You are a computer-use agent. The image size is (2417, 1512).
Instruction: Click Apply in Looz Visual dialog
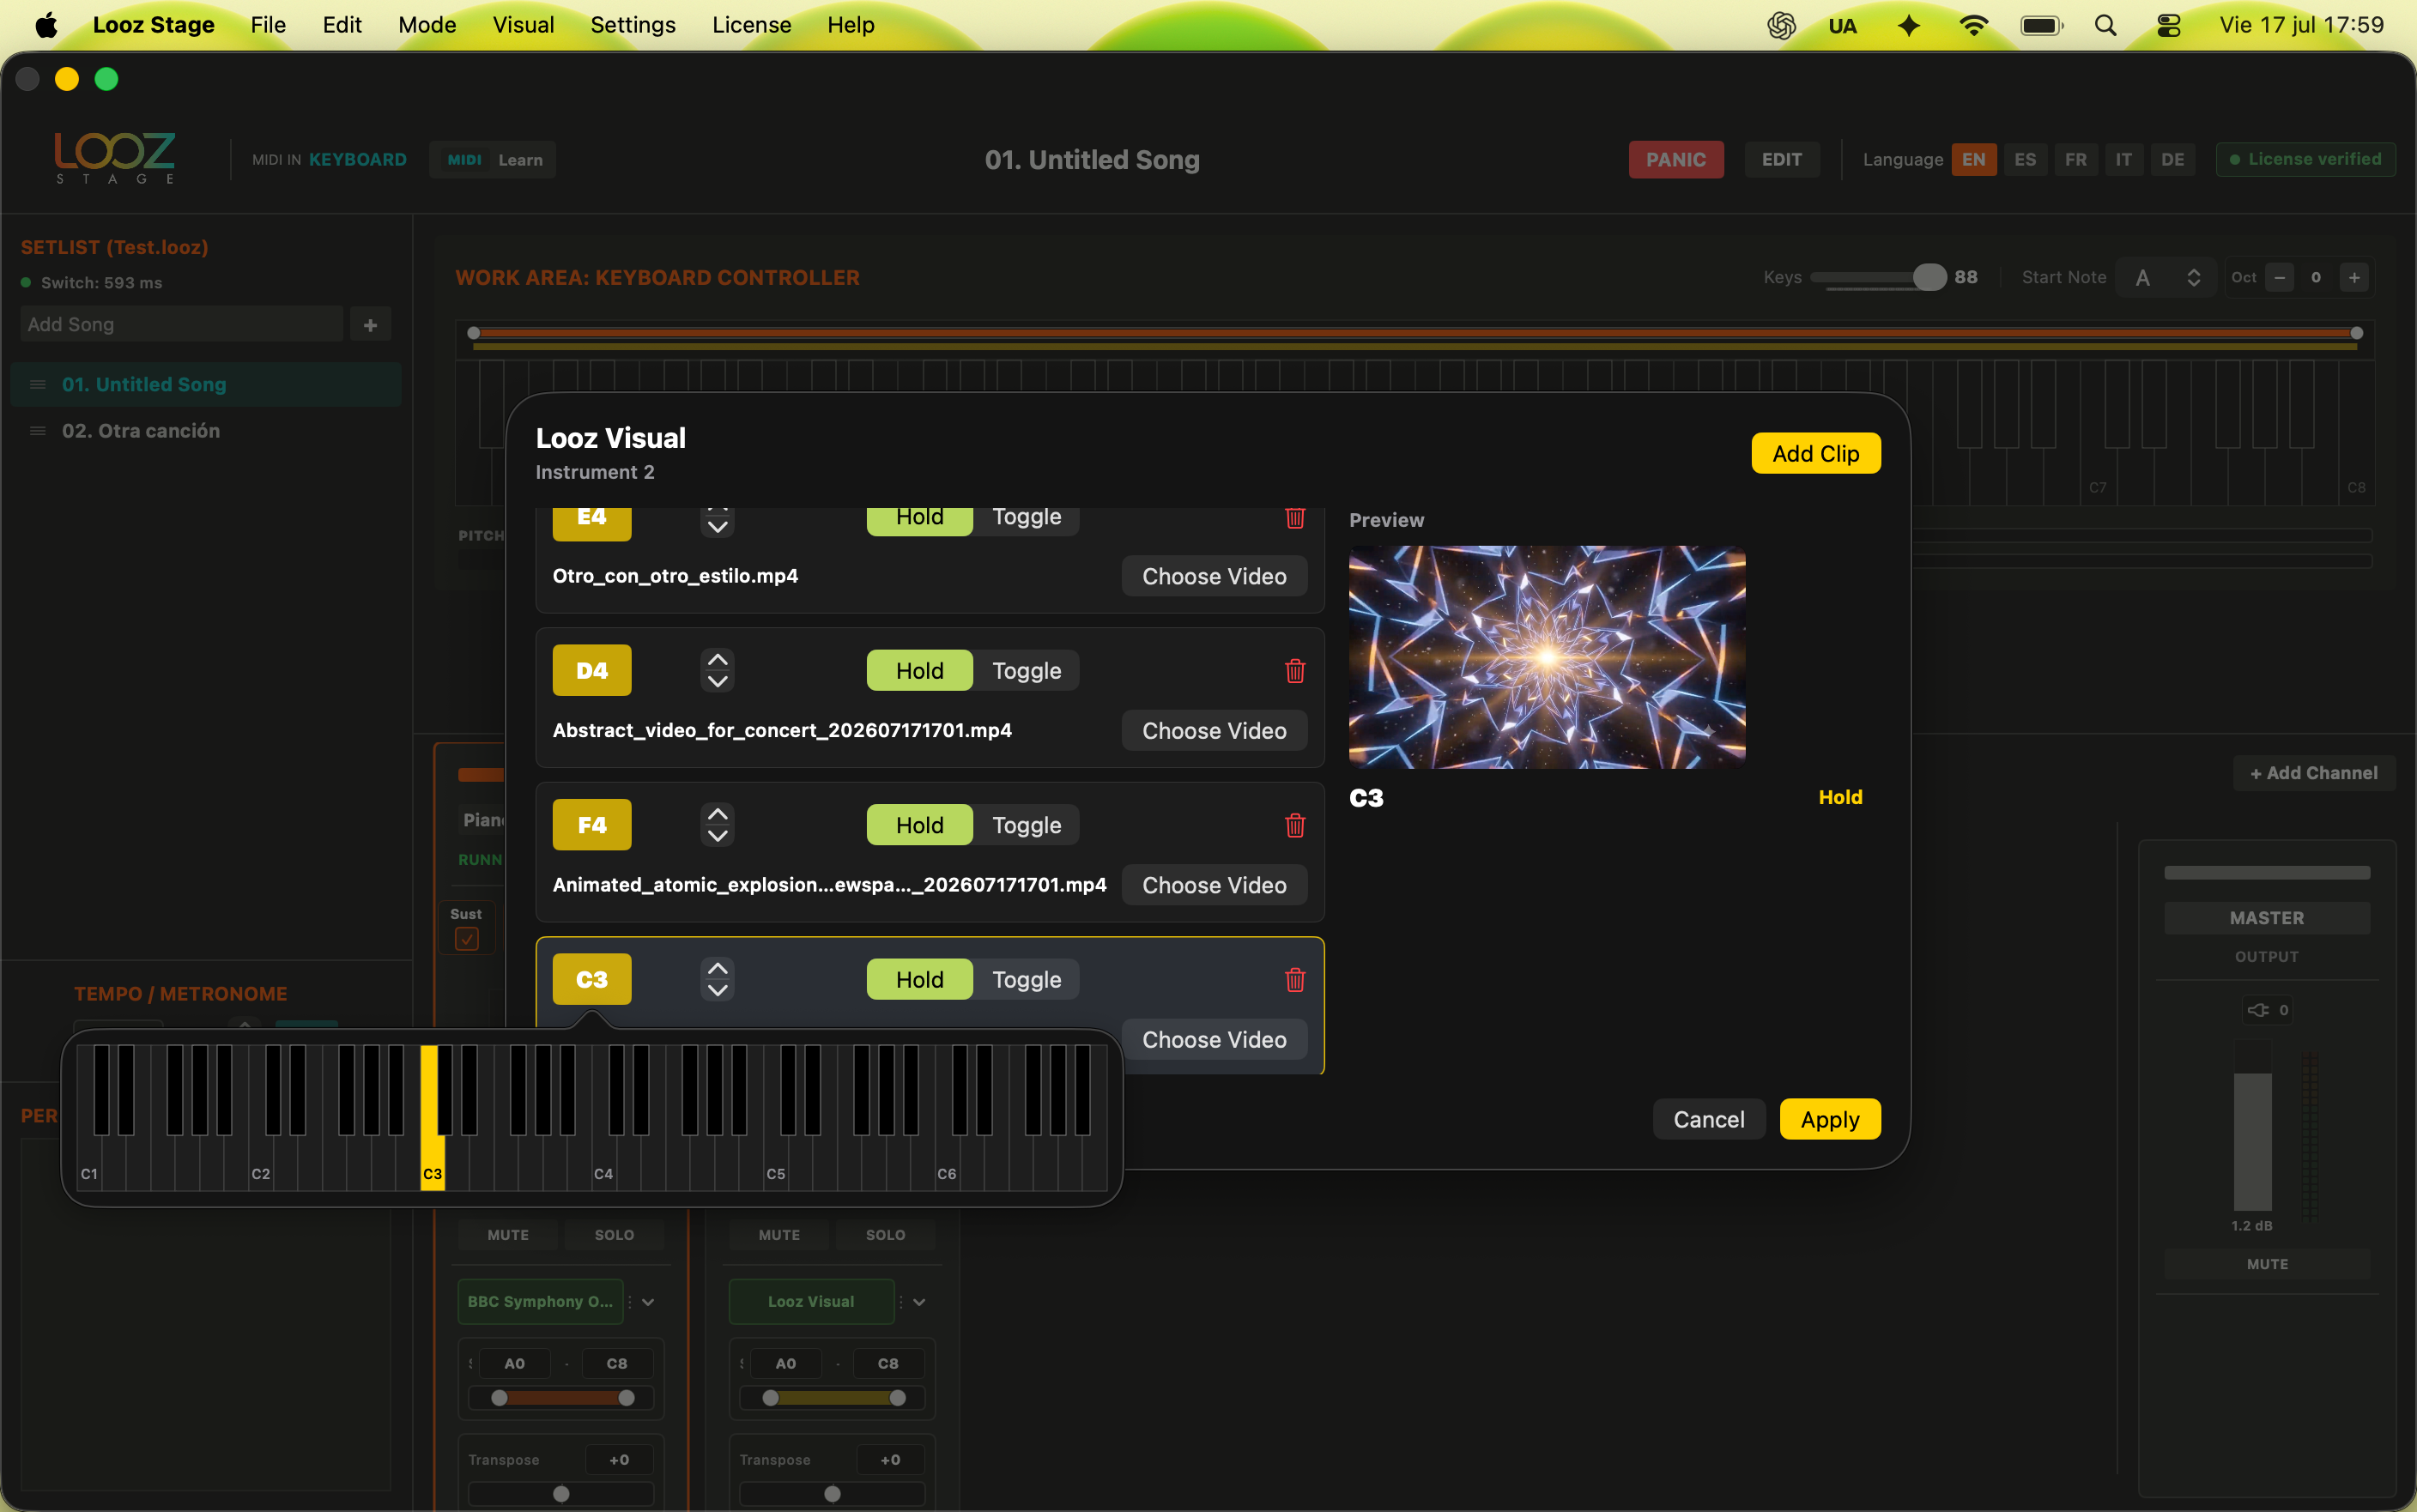(x=1829, y=1119)
